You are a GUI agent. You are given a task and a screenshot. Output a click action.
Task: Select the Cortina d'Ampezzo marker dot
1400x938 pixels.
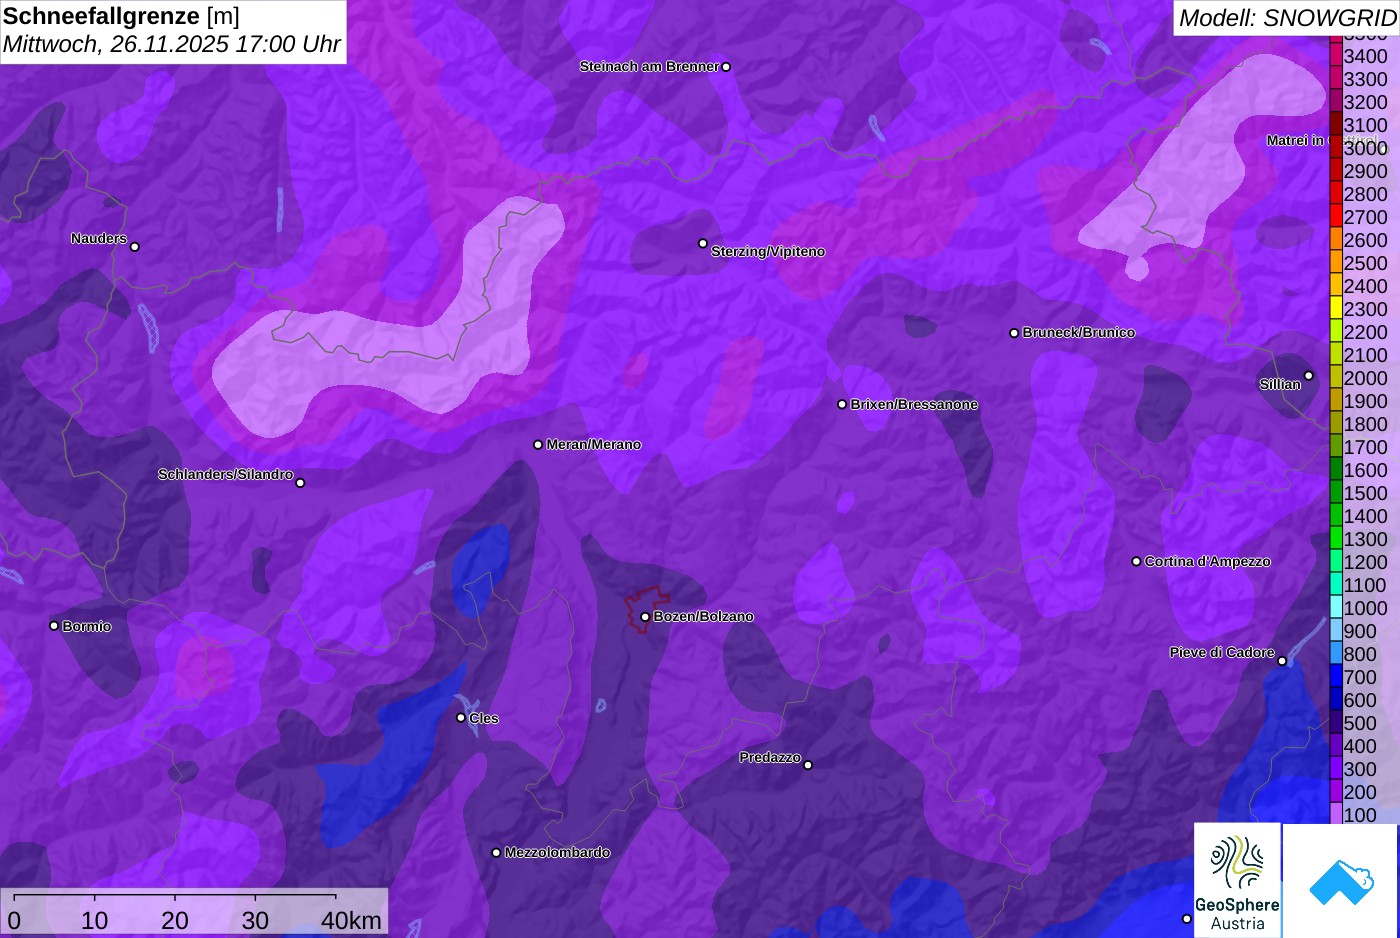click(1136, 561)
